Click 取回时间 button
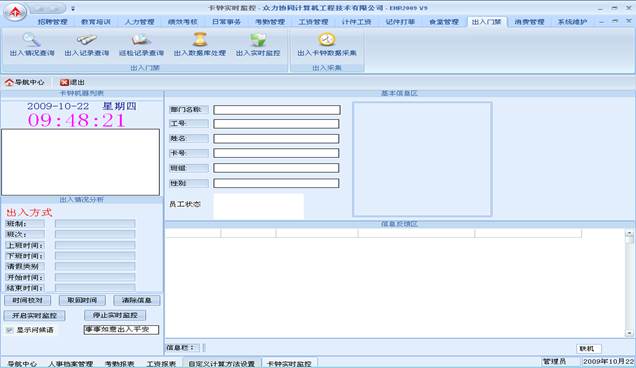 [82, 300]
